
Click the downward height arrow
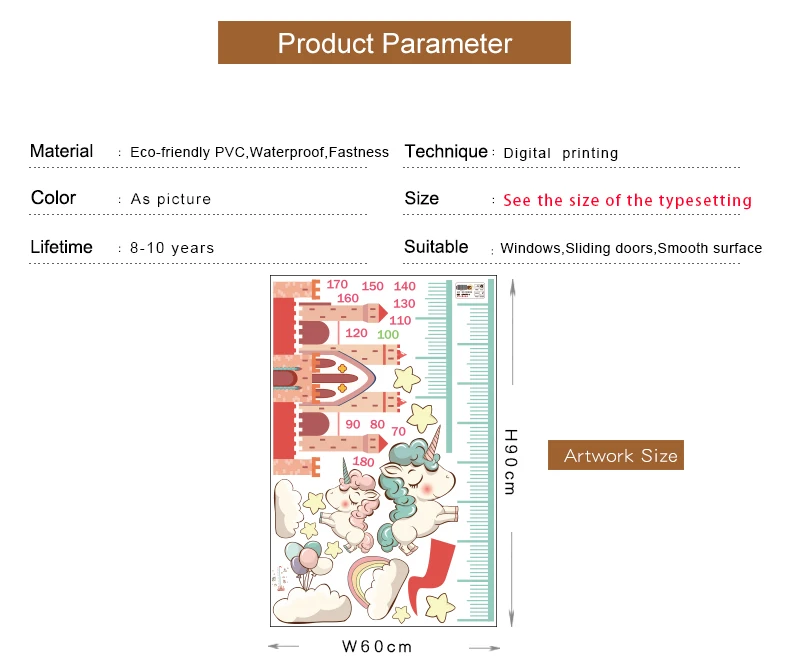[x=512, y=579]
